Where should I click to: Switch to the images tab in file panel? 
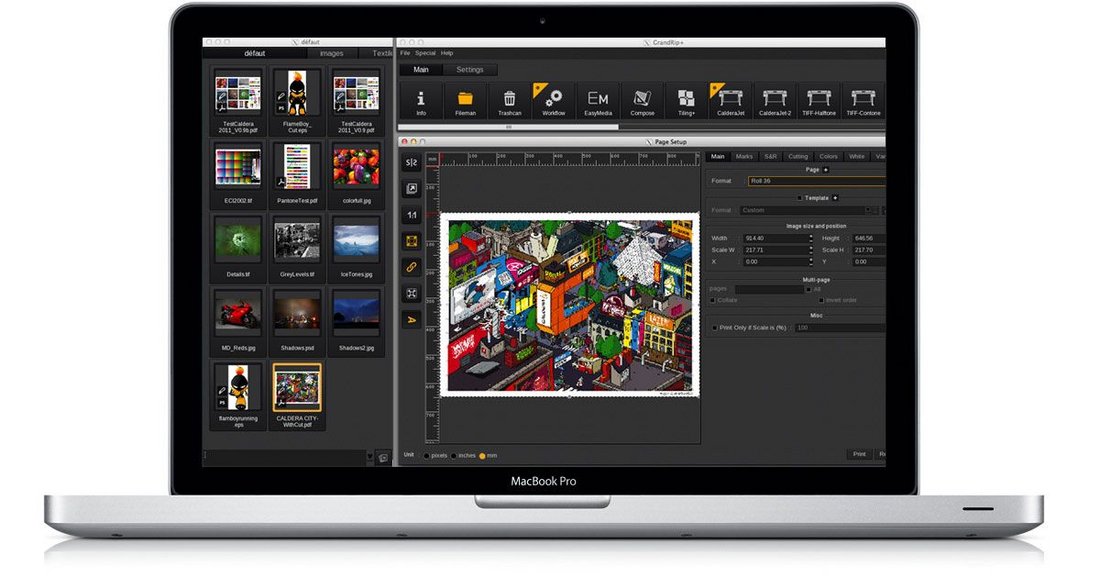pos(332,53)
